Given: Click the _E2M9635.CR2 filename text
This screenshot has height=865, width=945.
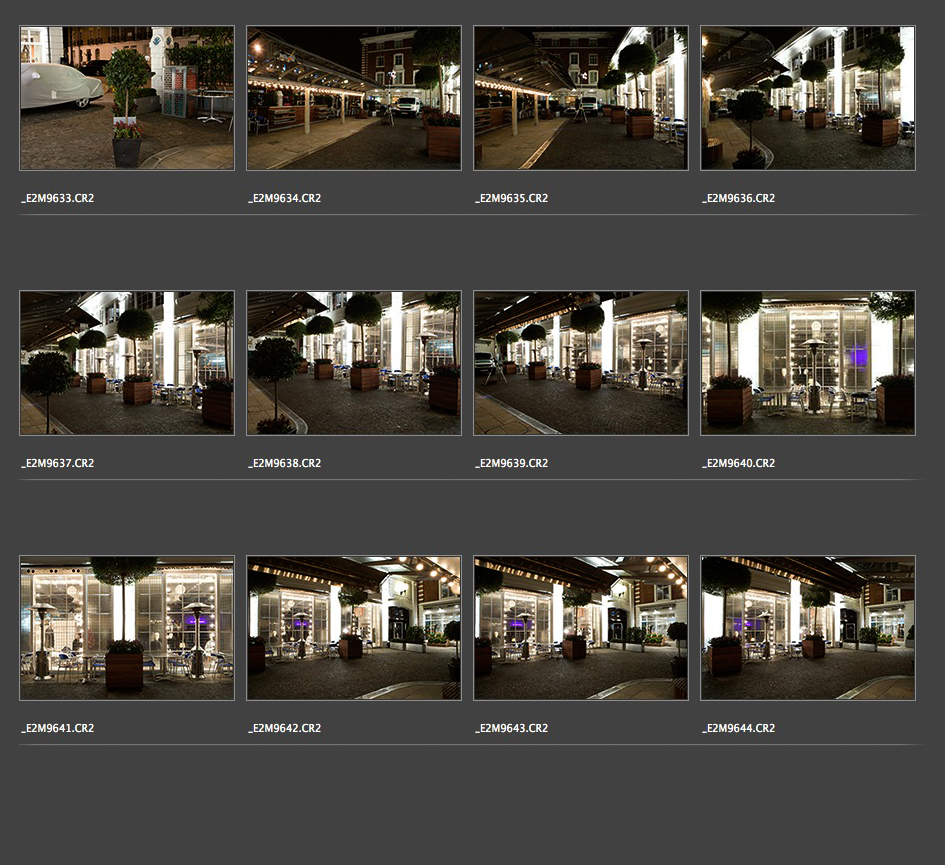Looking at the screenshot, I should [511, 198].
